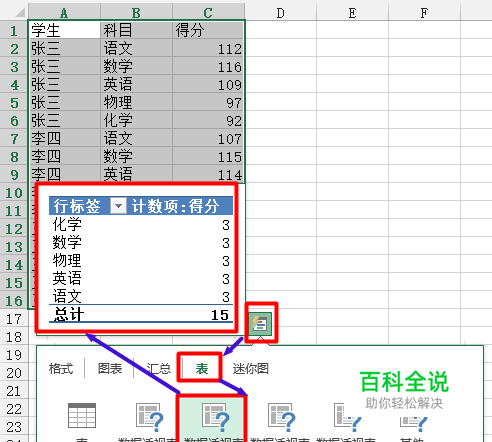Click the cell with score 115
This screenshot has height=442, width=492.
click(208, 157)
